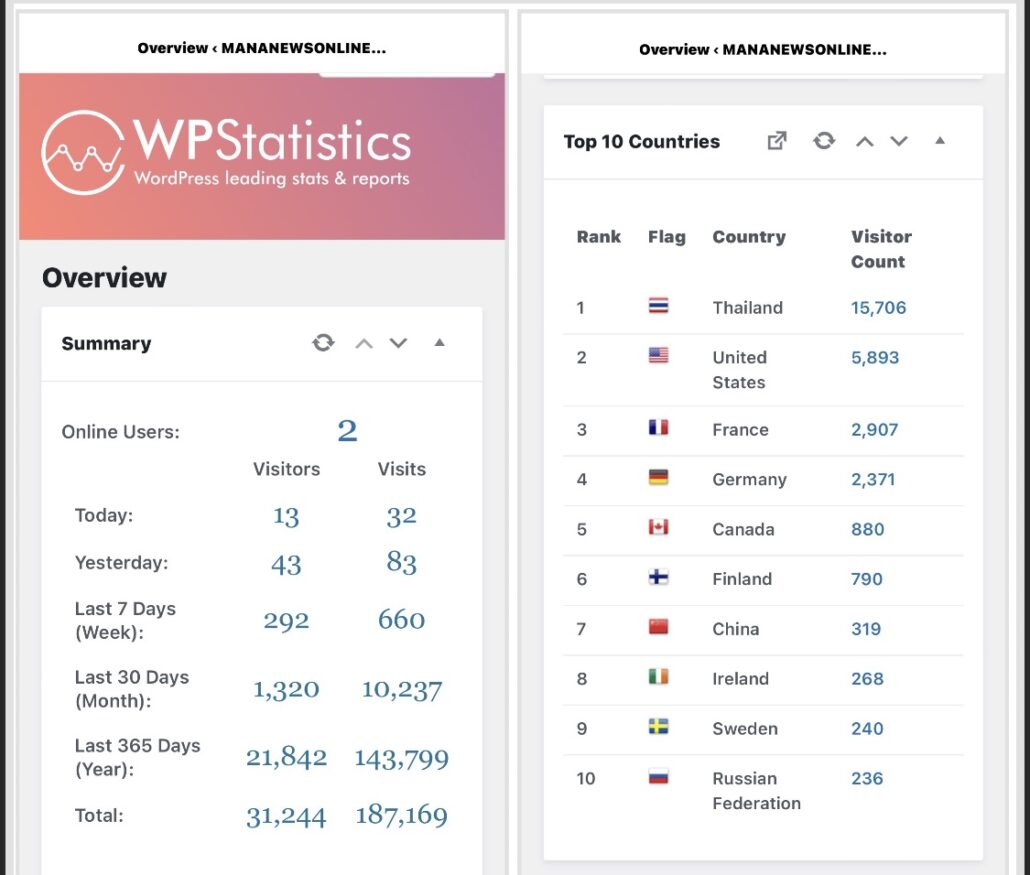Open the online users count link
This screenshot has width=1030, height=875.
pos(347,431)
